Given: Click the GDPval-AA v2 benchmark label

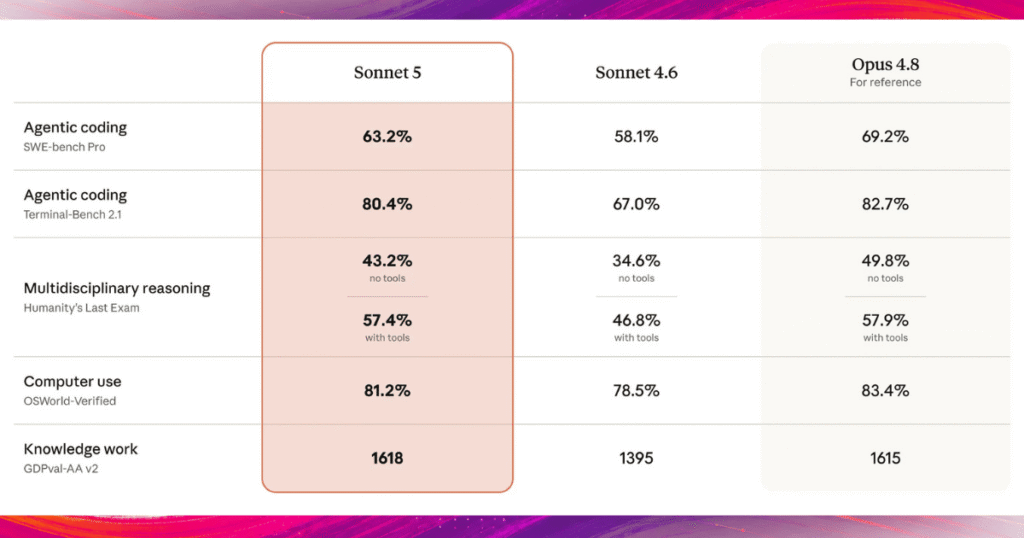Looking at the screenshot, I should pyautogui.click(x=61, y=469).
